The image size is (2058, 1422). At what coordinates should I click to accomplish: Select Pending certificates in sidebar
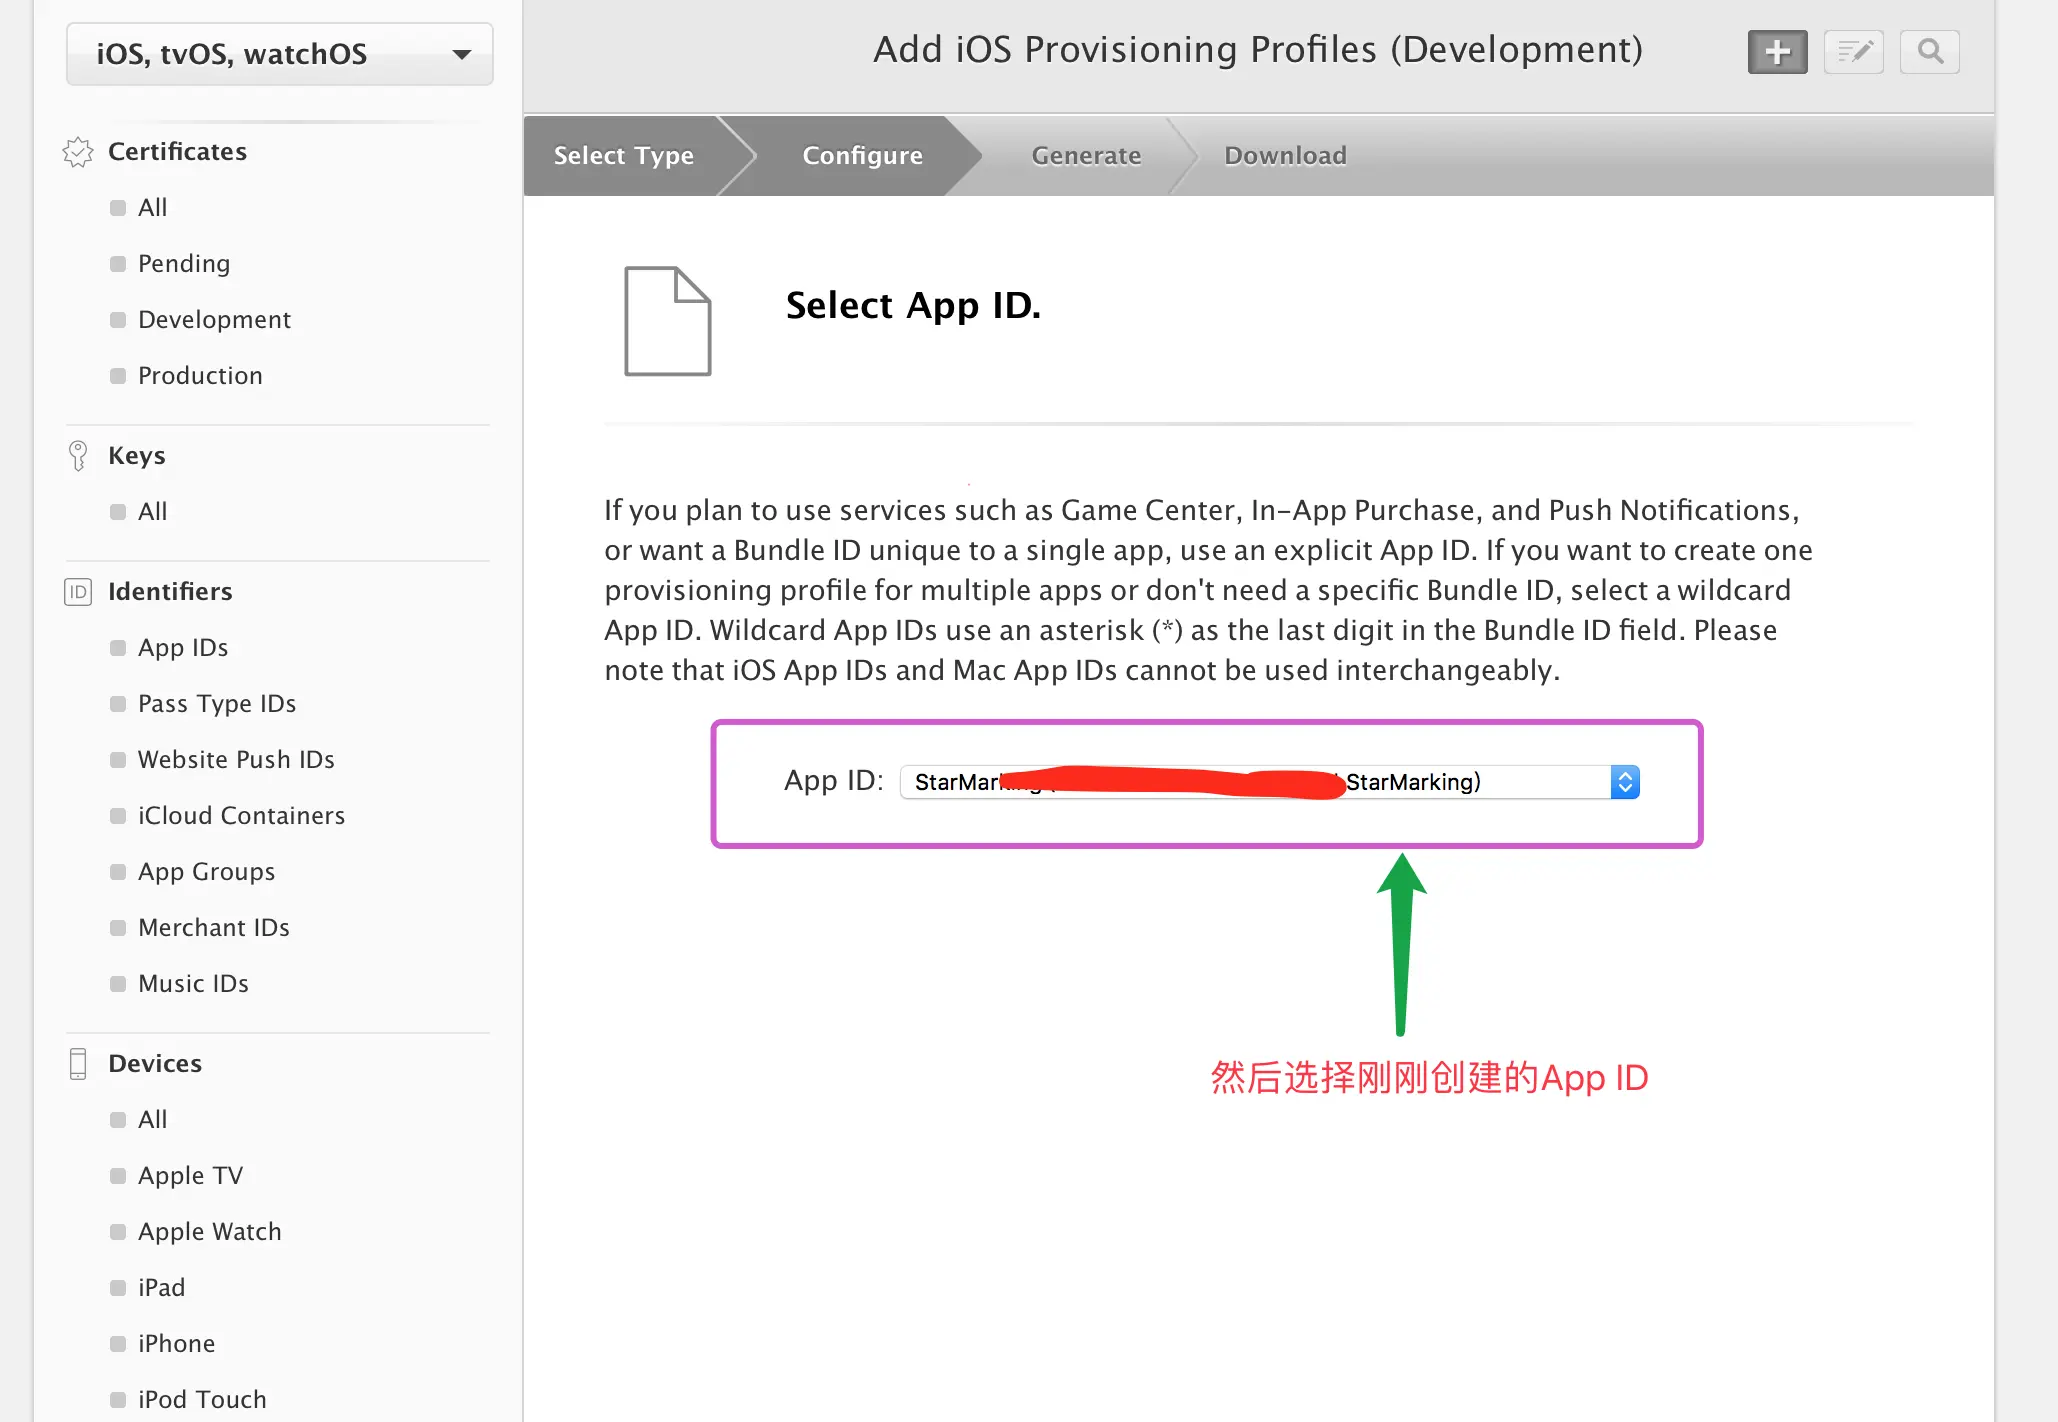pos(184,264)
